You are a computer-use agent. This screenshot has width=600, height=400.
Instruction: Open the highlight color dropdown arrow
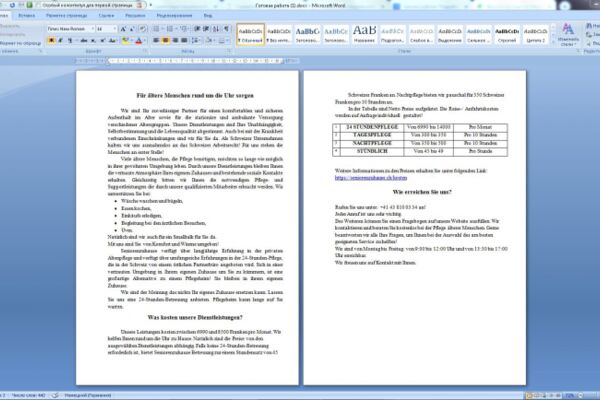[130, 41]
